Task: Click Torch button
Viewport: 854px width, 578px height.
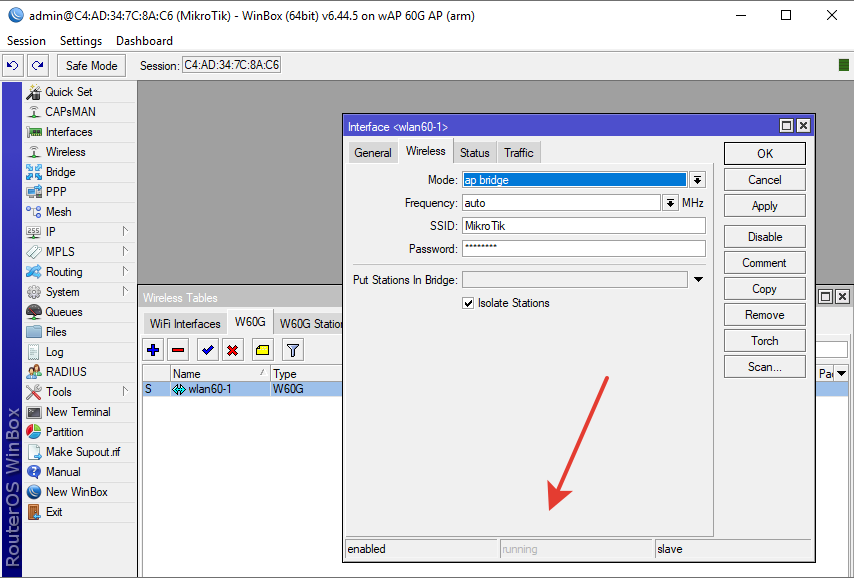Action: (x=765, y=341)
